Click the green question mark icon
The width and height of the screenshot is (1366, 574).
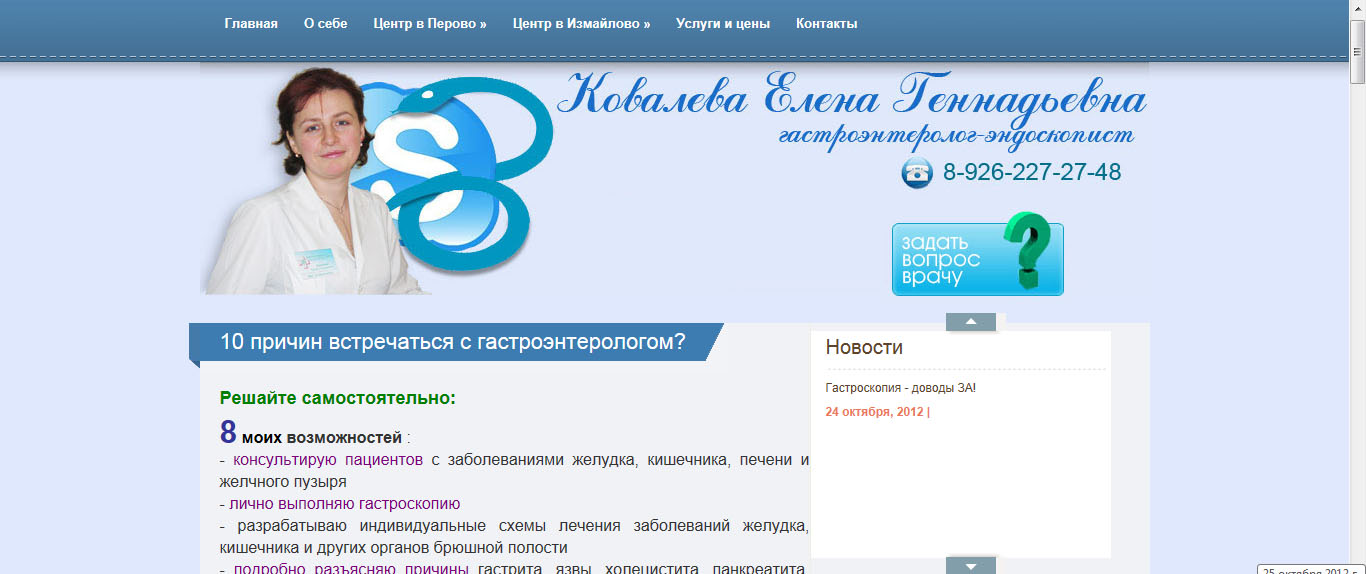1027,250
